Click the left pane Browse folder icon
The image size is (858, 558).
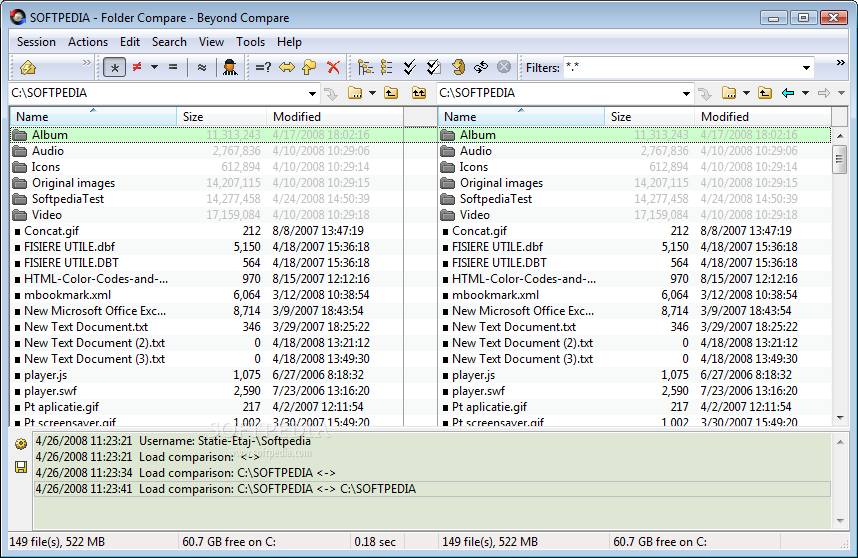(x=355, y=93)
